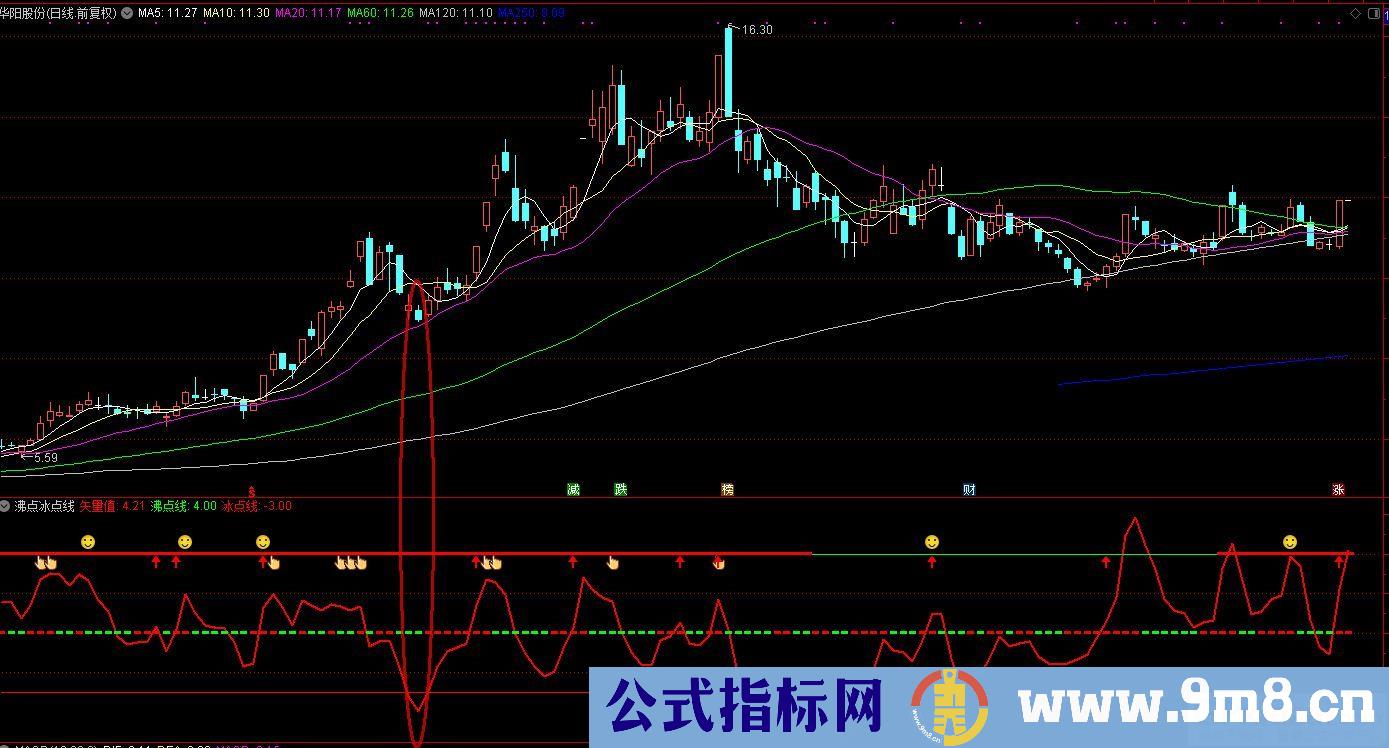Click the MA120: 11.10 label
The height and width of the screenshot is (748, 1389).
pyautogui.click(x=456, y=13)
